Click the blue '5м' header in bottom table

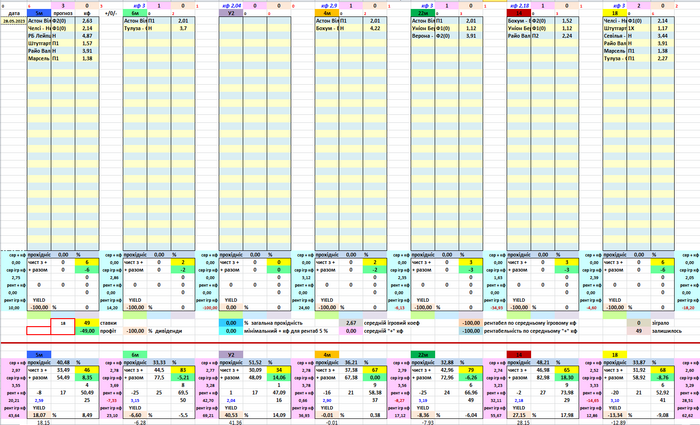(39, 354)
